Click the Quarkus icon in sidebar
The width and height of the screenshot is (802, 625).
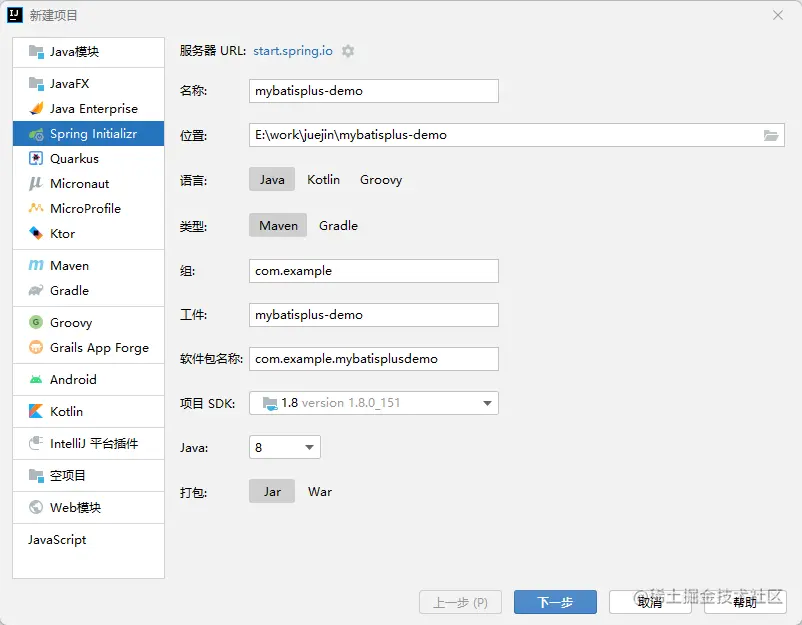(x=36, y=159)
